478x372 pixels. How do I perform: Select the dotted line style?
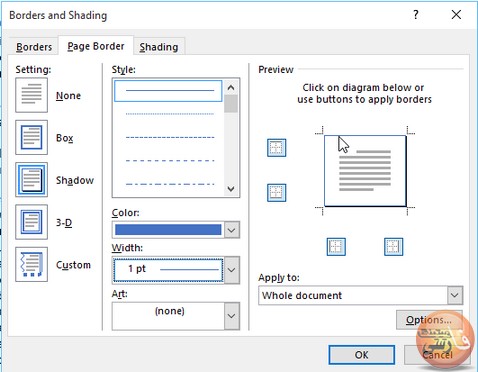pos(170,114)
